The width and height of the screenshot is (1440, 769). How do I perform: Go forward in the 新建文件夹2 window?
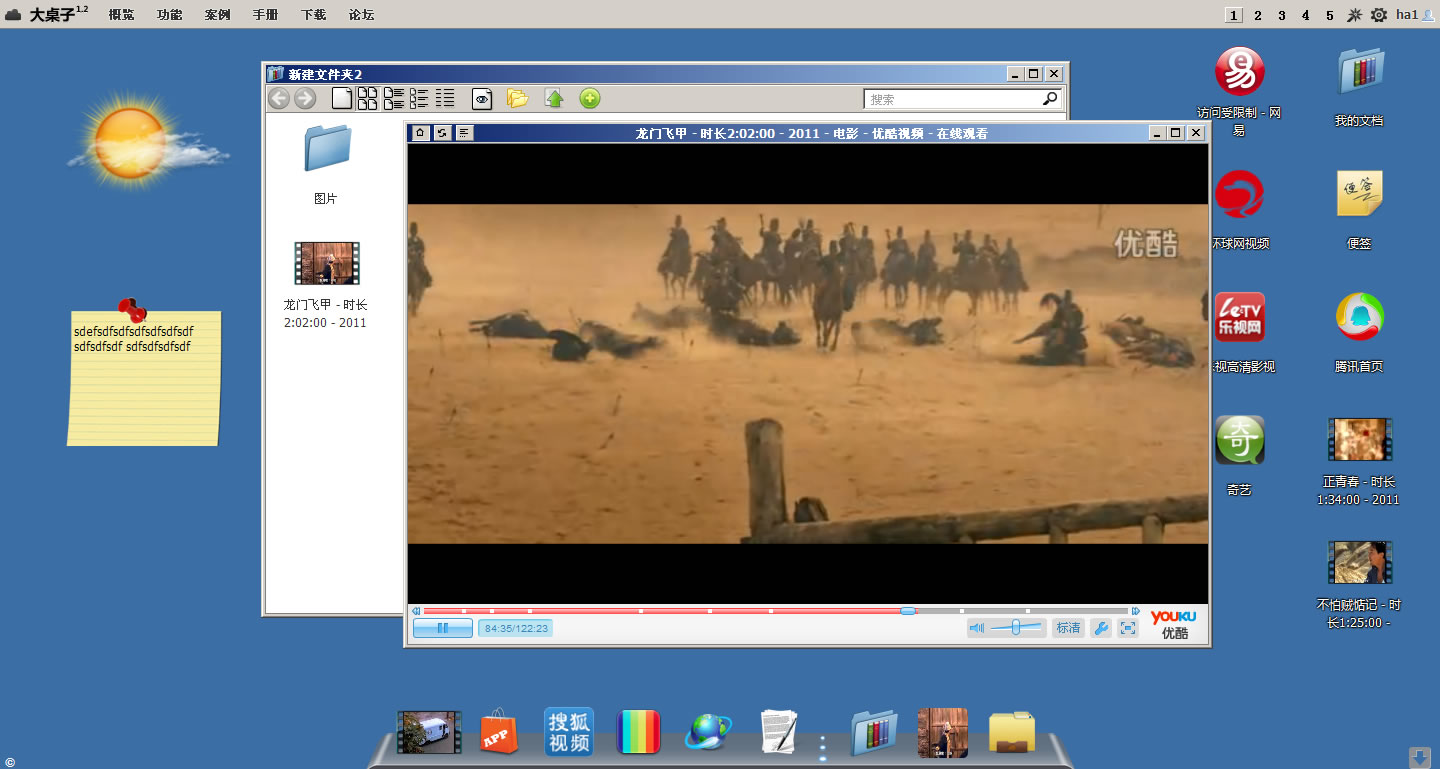(x=305, y=98)
